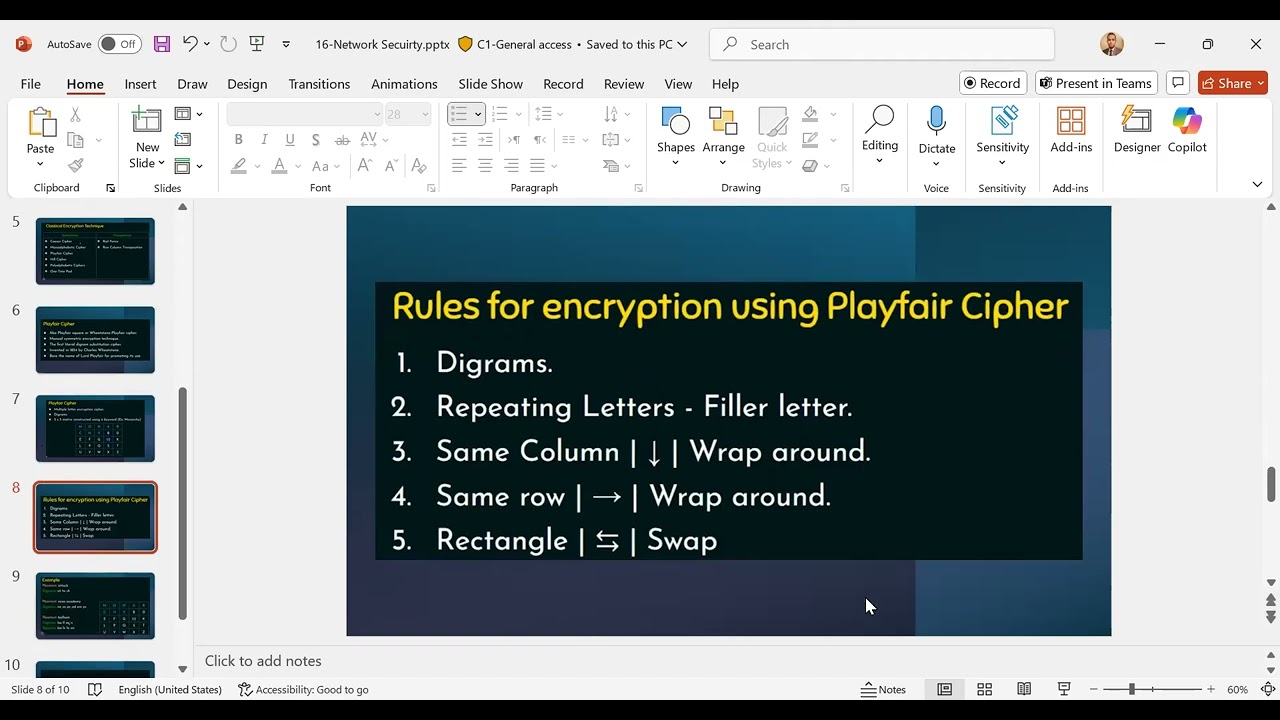Click Accessibility: Good to go status

click(x=303, y=689)
